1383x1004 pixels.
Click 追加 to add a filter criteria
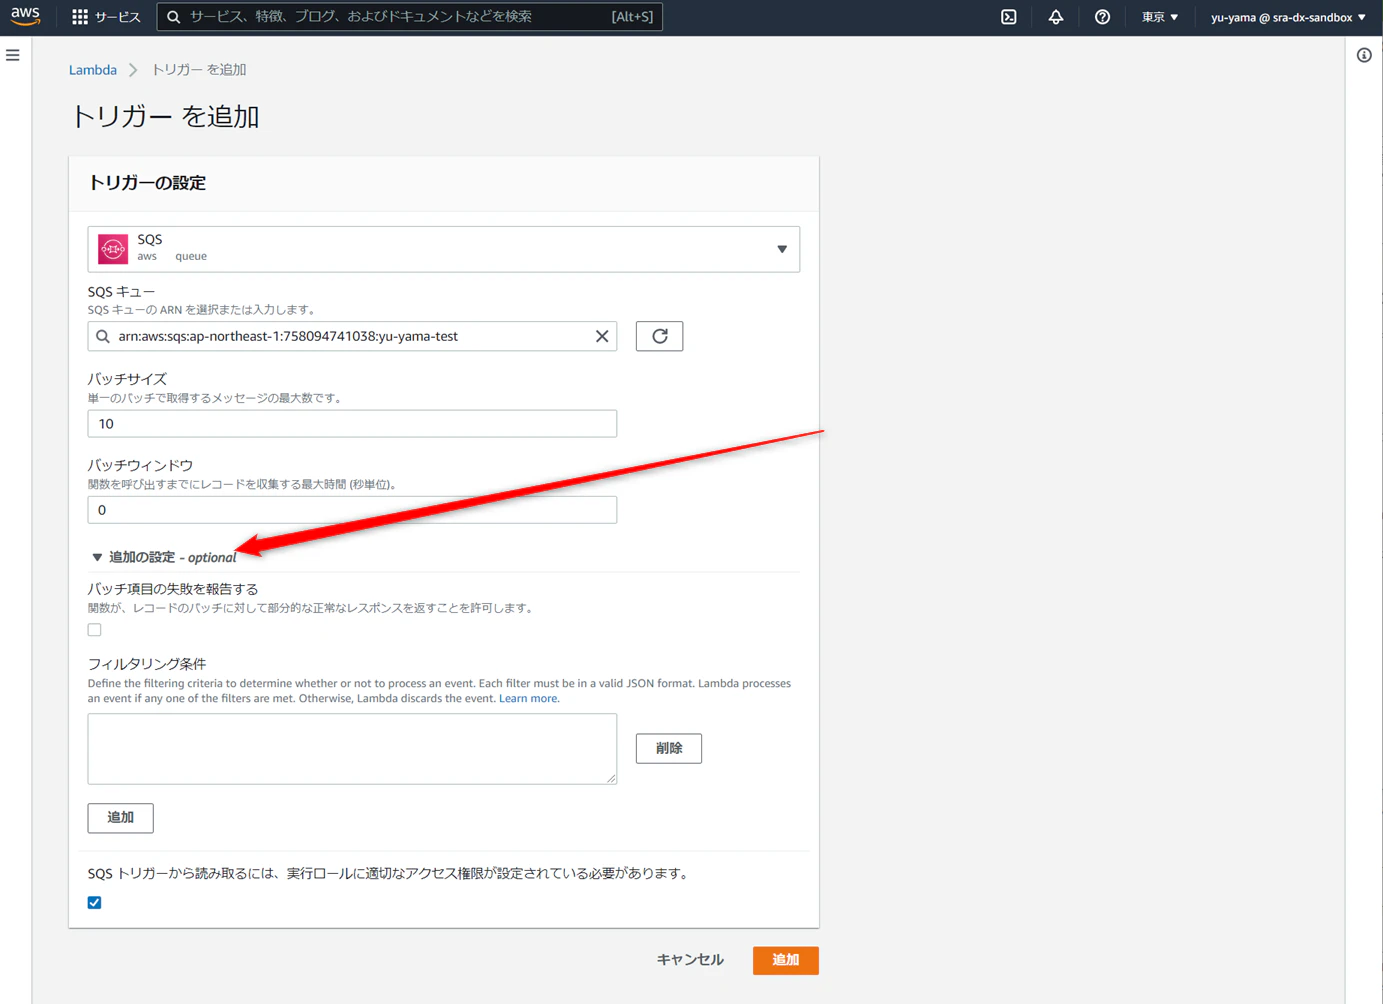(120, 818)
